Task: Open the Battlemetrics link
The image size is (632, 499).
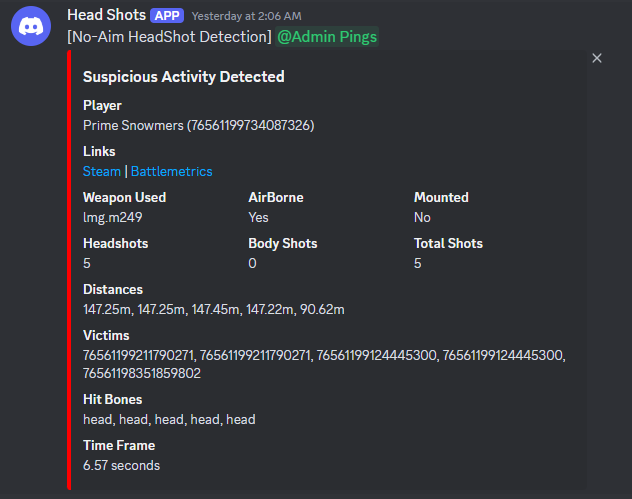Action: [x=171, y=171]
